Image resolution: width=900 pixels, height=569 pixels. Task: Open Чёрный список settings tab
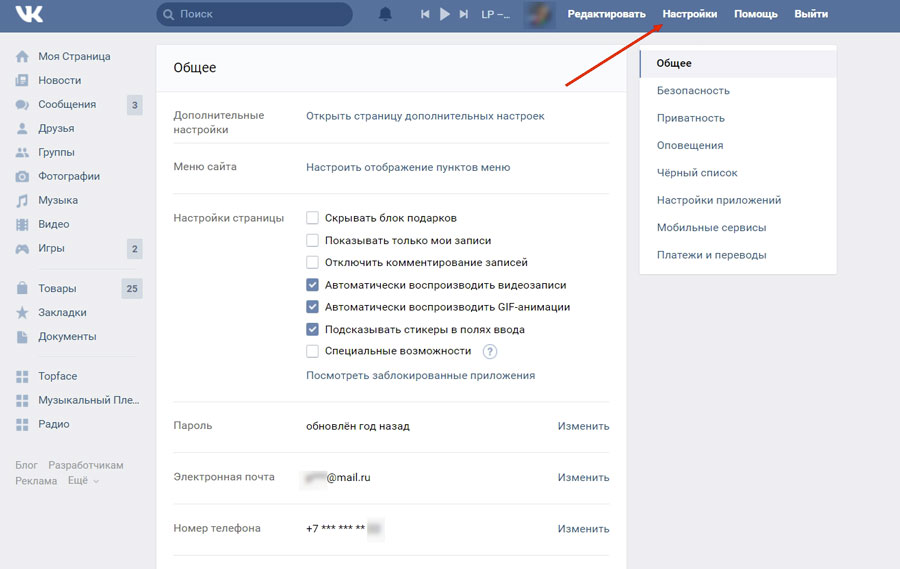[x=738, y=173]
